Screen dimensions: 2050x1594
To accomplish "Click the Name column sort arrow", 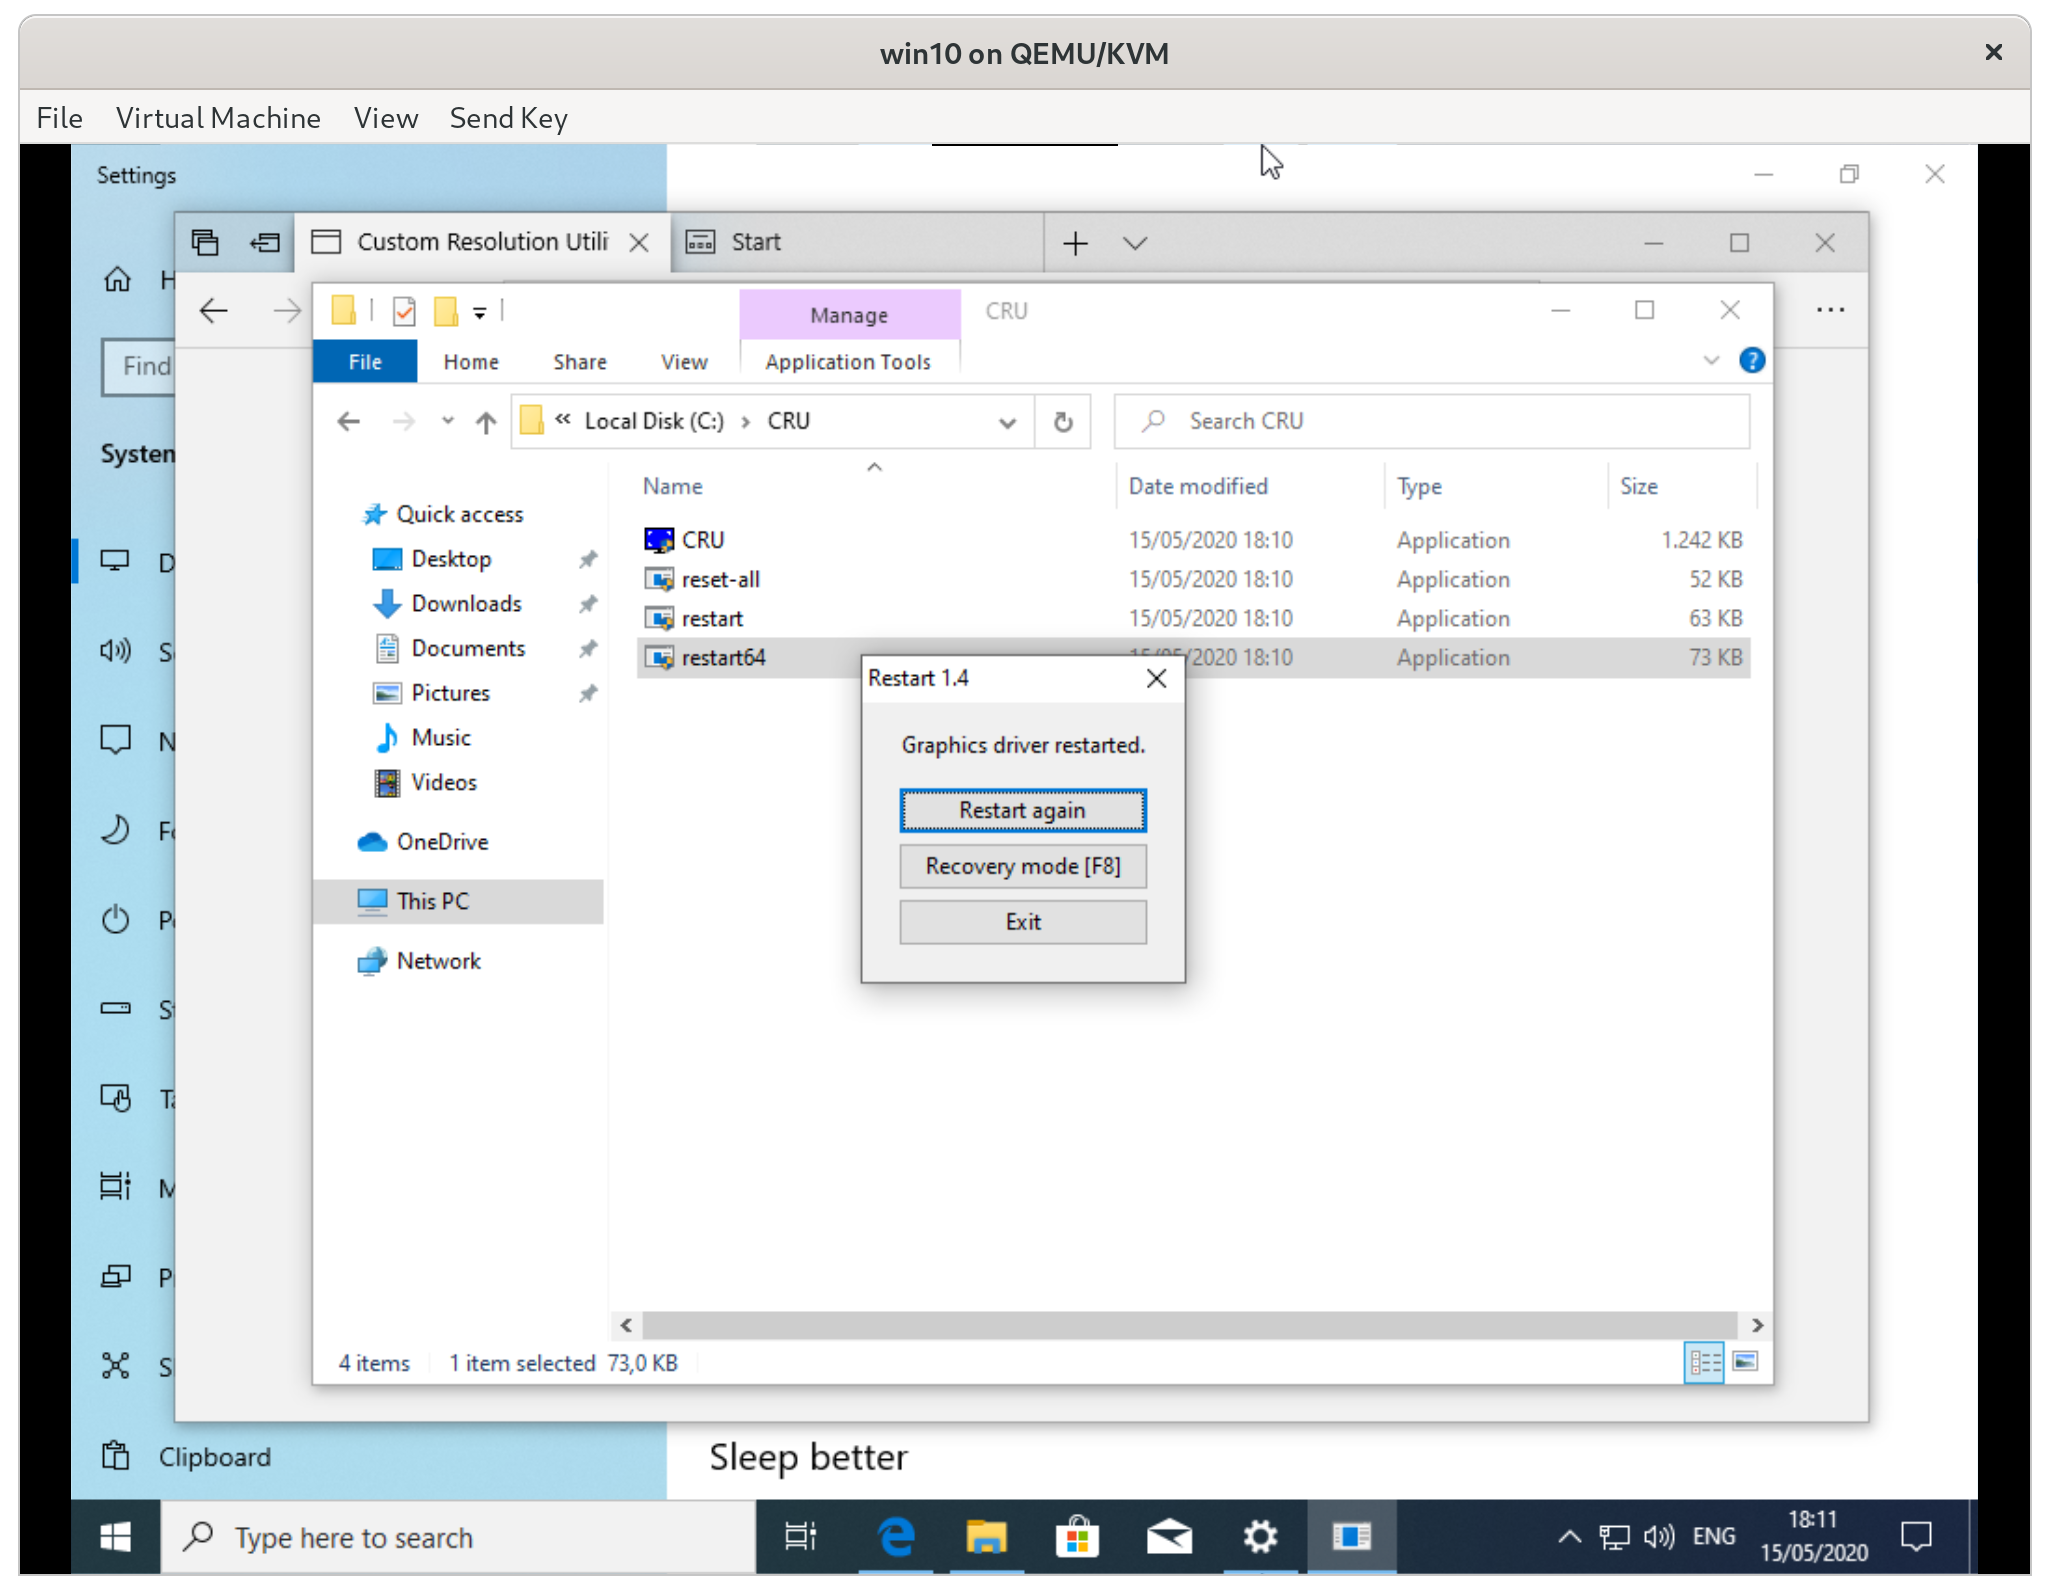I will click(873, 466).
